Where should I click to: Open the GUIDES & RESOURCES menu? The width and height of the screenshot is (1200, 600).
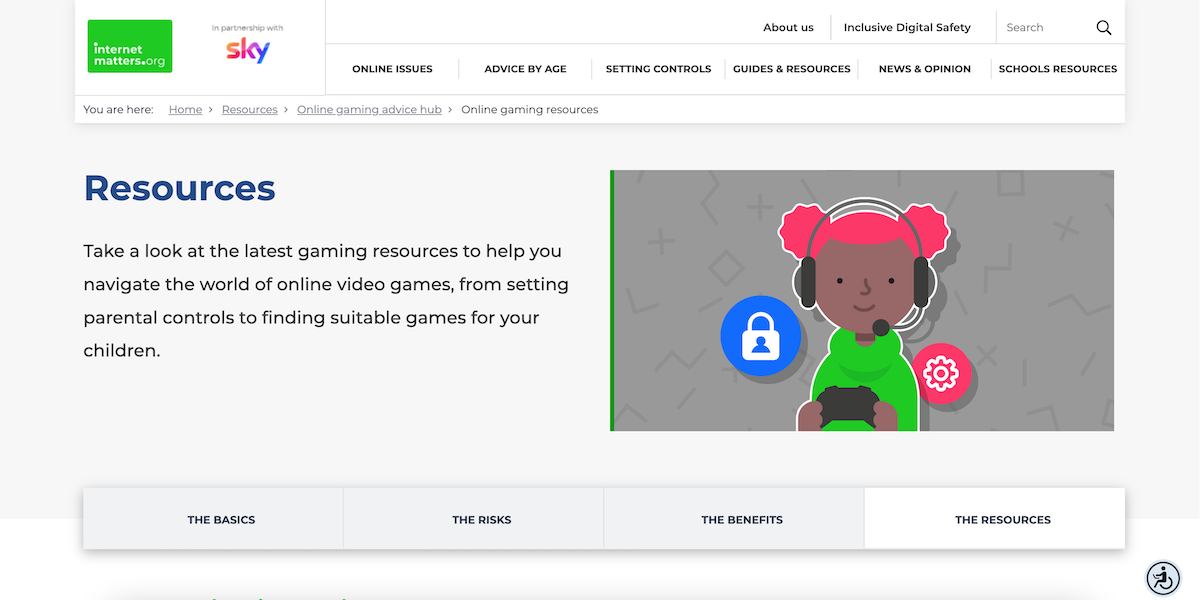(790, 69)
